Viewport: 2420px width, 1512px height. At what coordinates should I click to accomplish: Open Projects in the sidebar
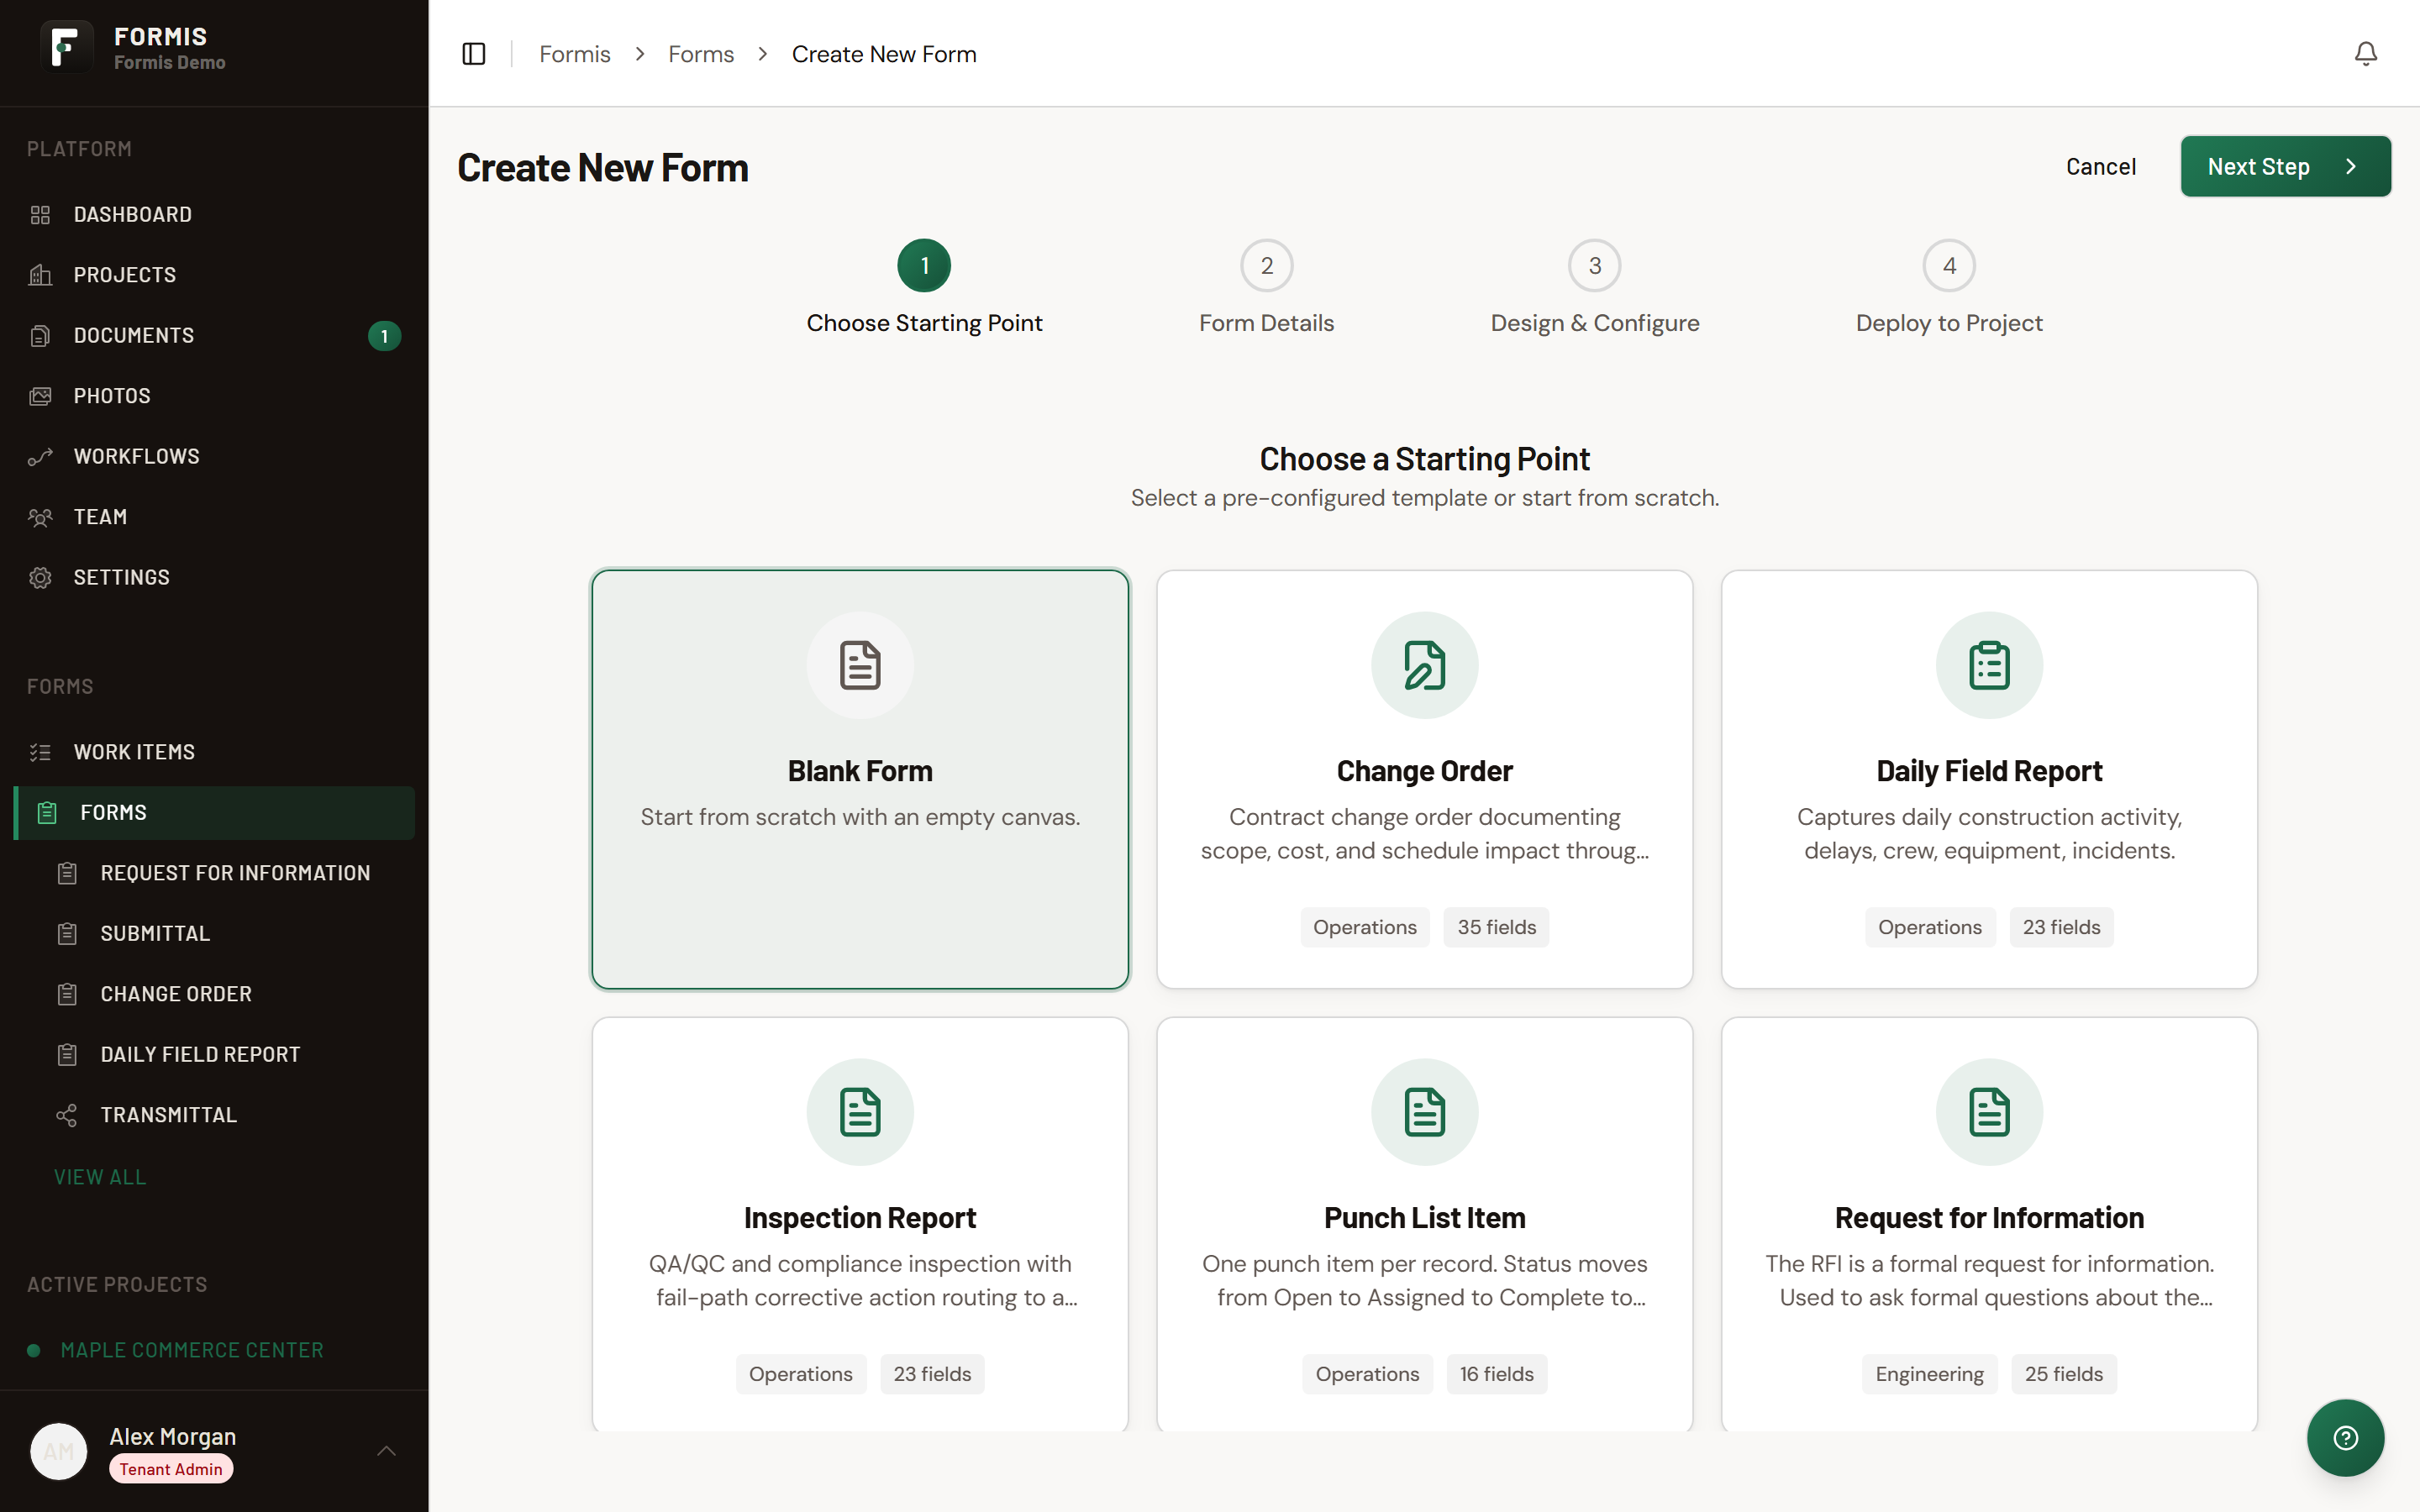[214, 275]
